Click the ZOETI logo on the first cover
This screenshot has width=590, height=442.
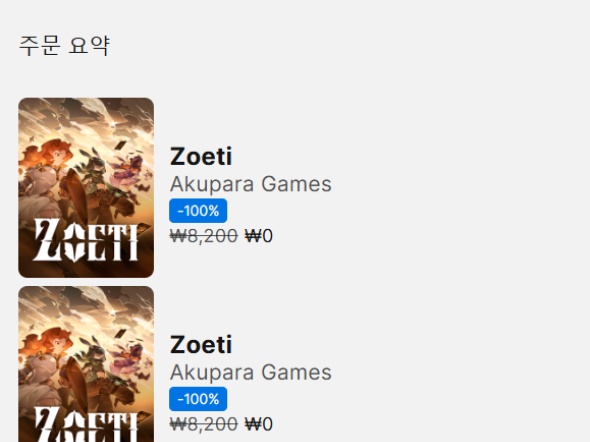pos(86,241)
